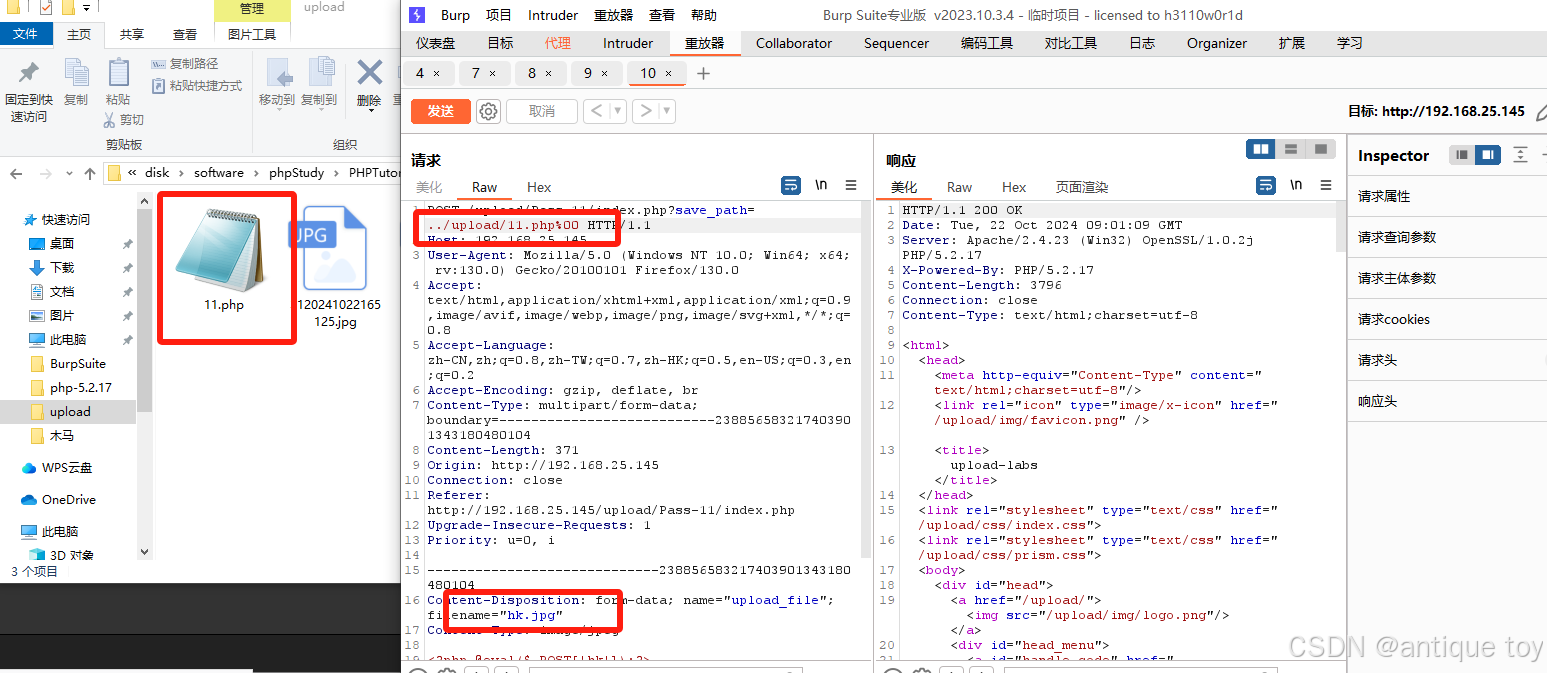Click Explorer back navigation arrow
The width and height of the screenshot is (1547, 673).
point(16,173)
